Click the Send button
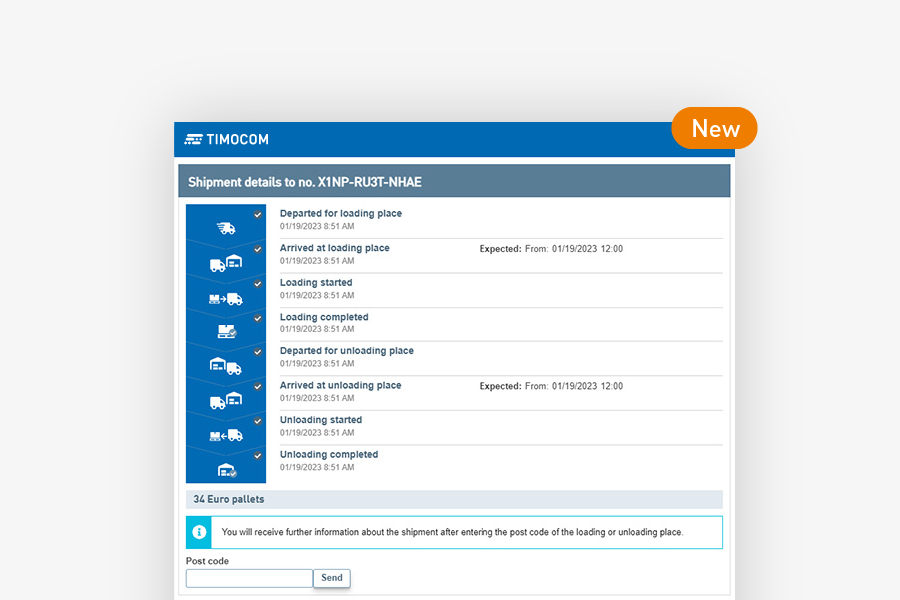 (332, 578)
